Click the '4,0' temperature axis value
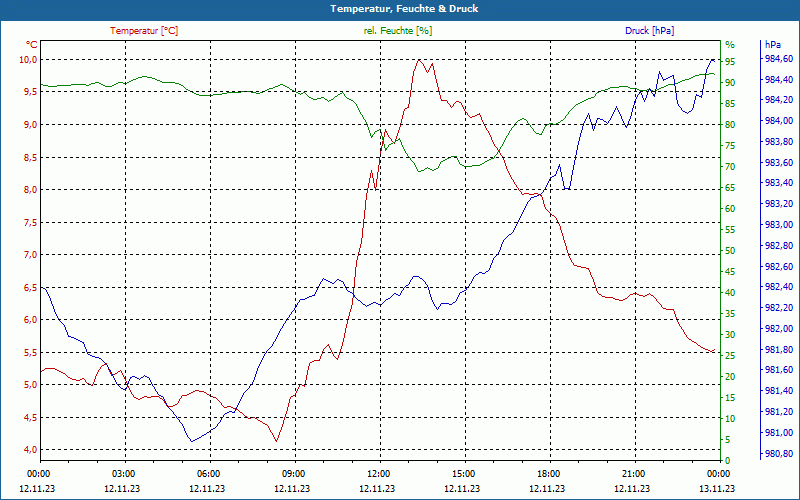 click(31, 449)
